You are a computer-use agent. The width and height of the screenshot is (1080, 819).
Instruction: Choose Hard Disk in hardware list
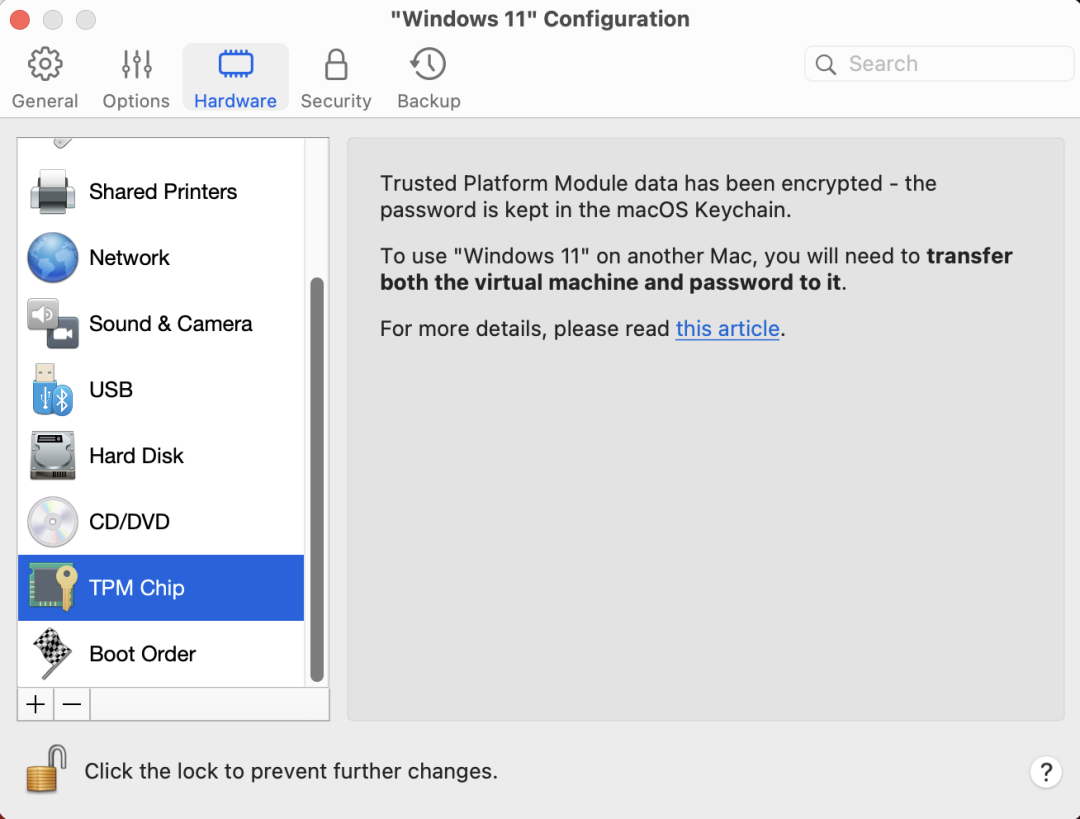click(160, 456)
